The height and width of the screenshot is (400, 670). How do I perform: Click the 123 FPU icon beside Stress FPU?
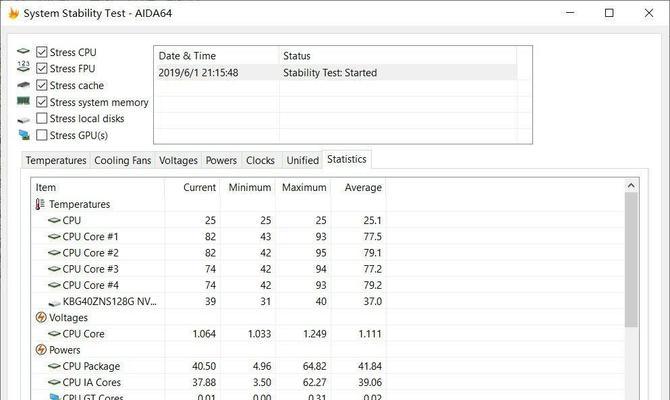pyautogui.click(x=24, y=66)
